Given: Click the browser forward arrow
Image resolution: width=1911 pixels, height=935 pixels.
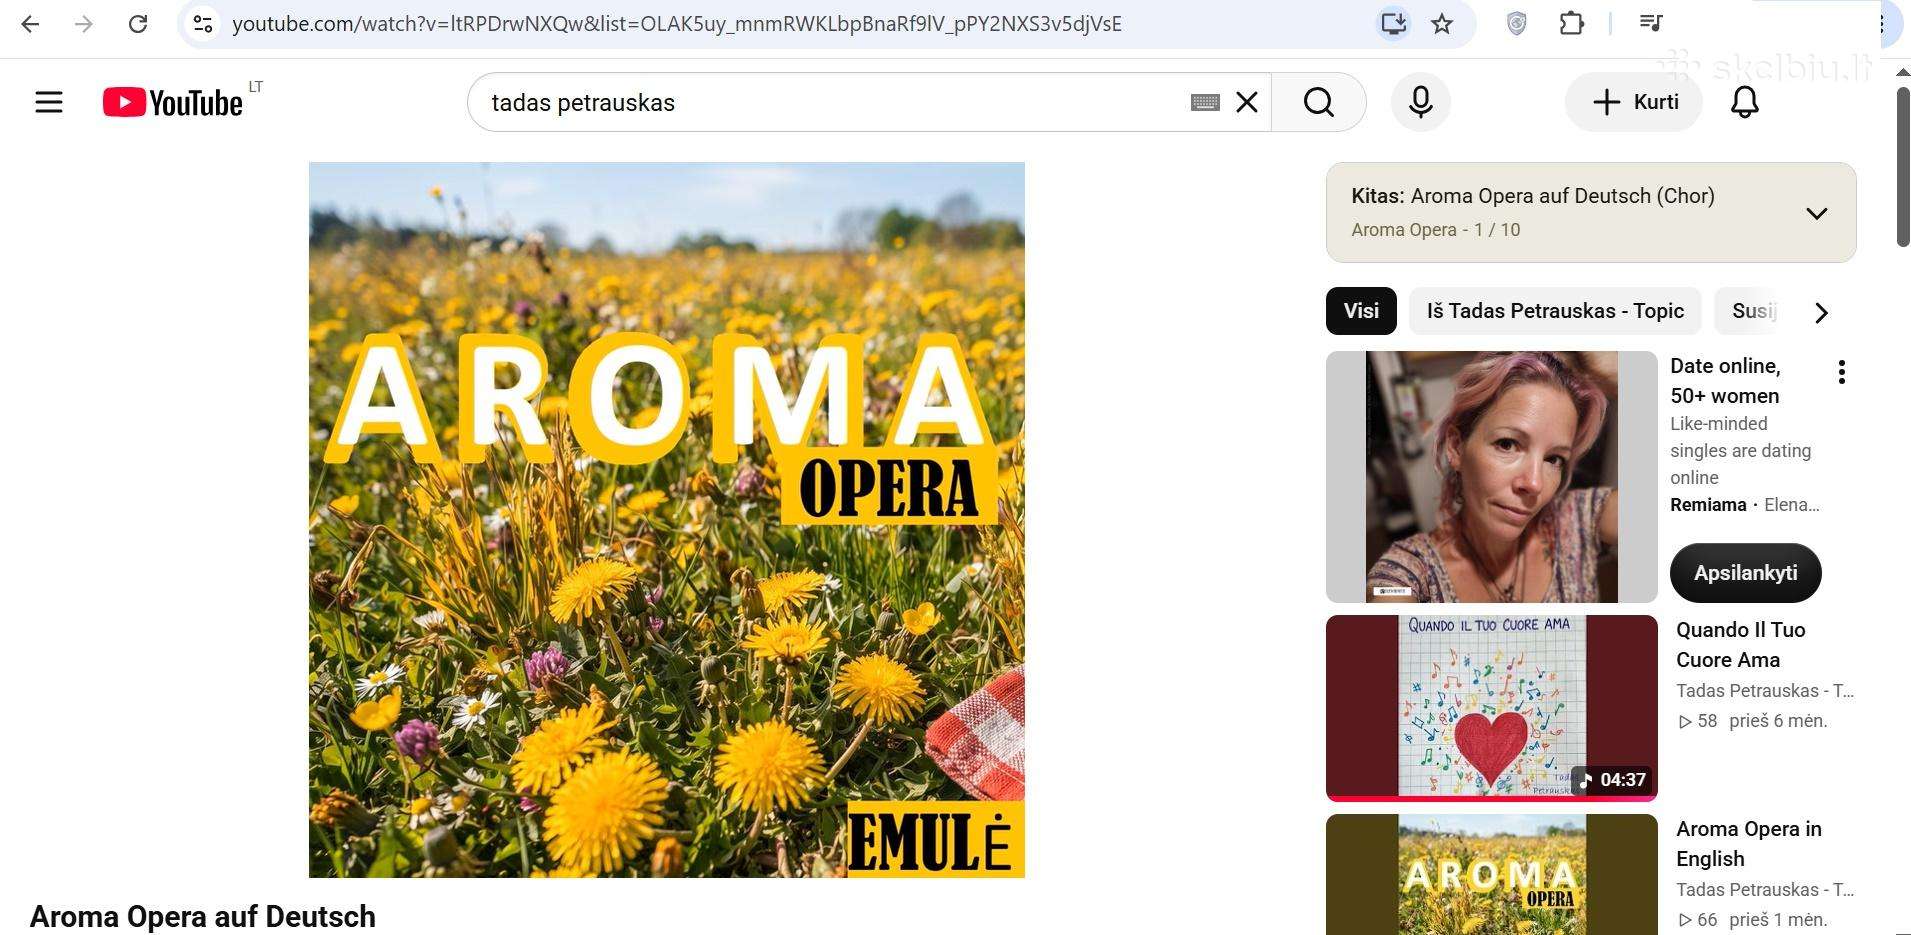Looking at the screenshot, I should click(84, 24).
